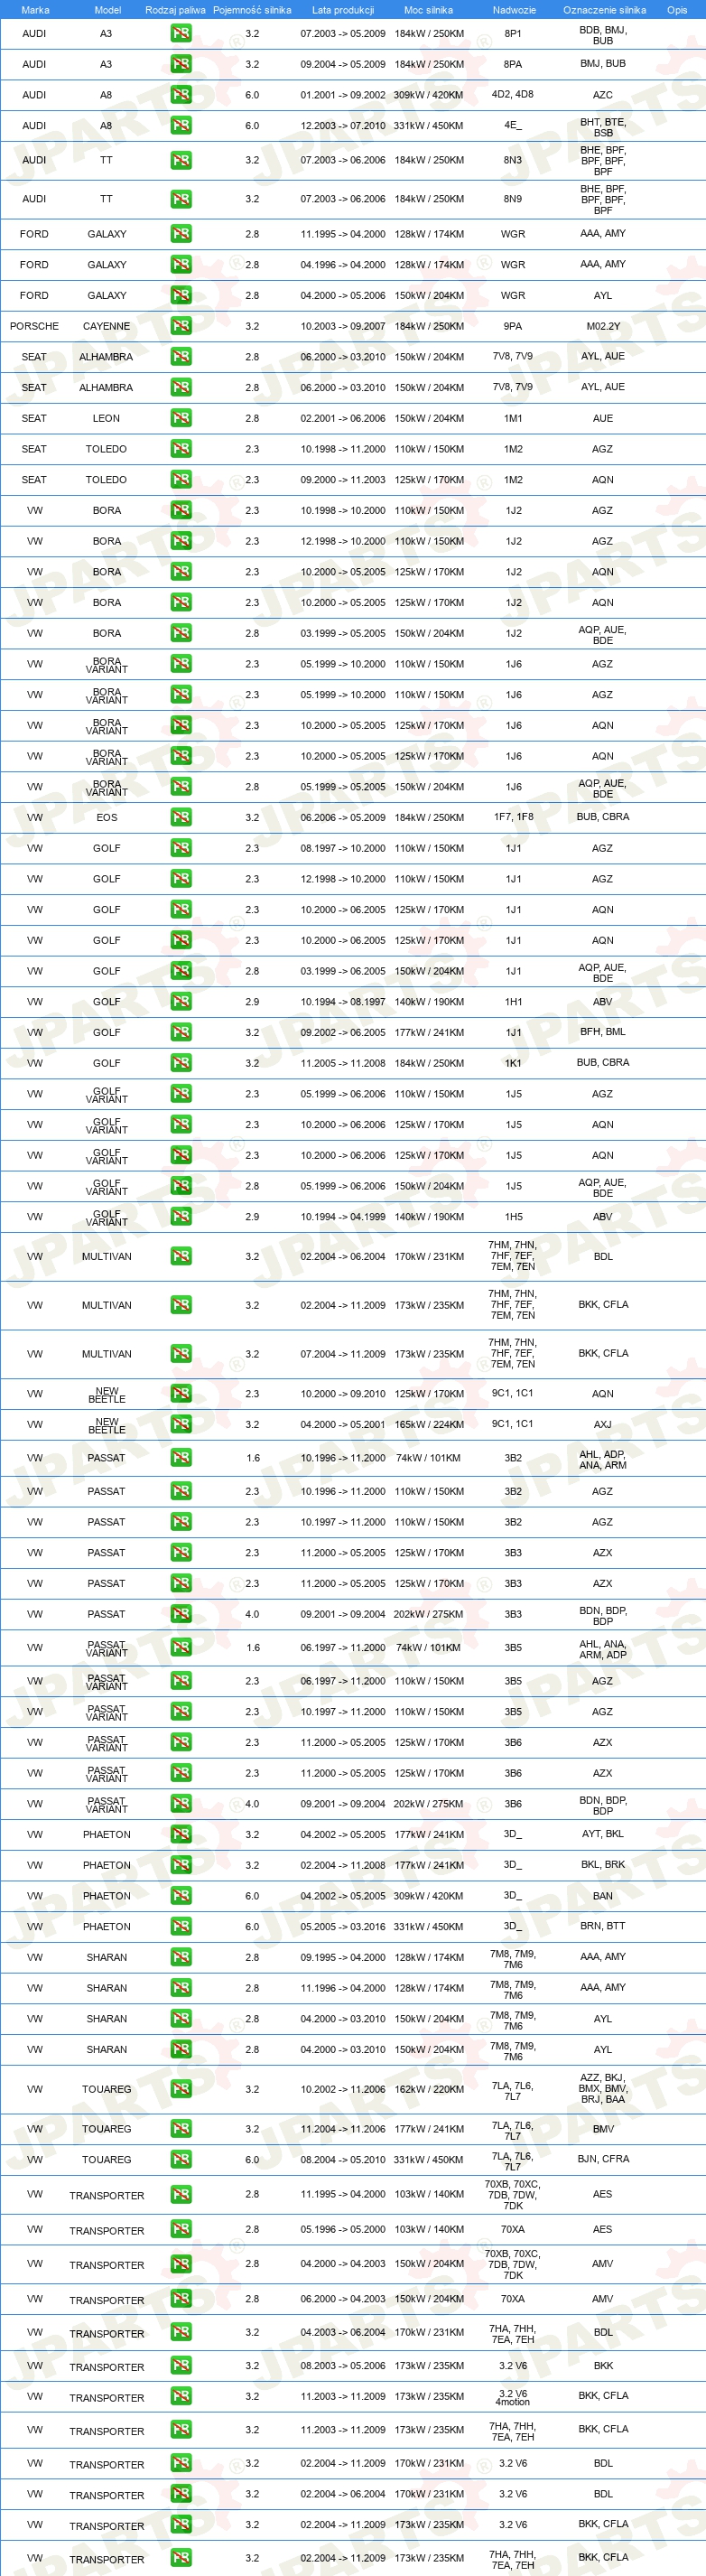Click fuel icon in Seat Toledo AQN row
Image resolution: width=706 pixels, height=2576 pixels.
[181, 480]
